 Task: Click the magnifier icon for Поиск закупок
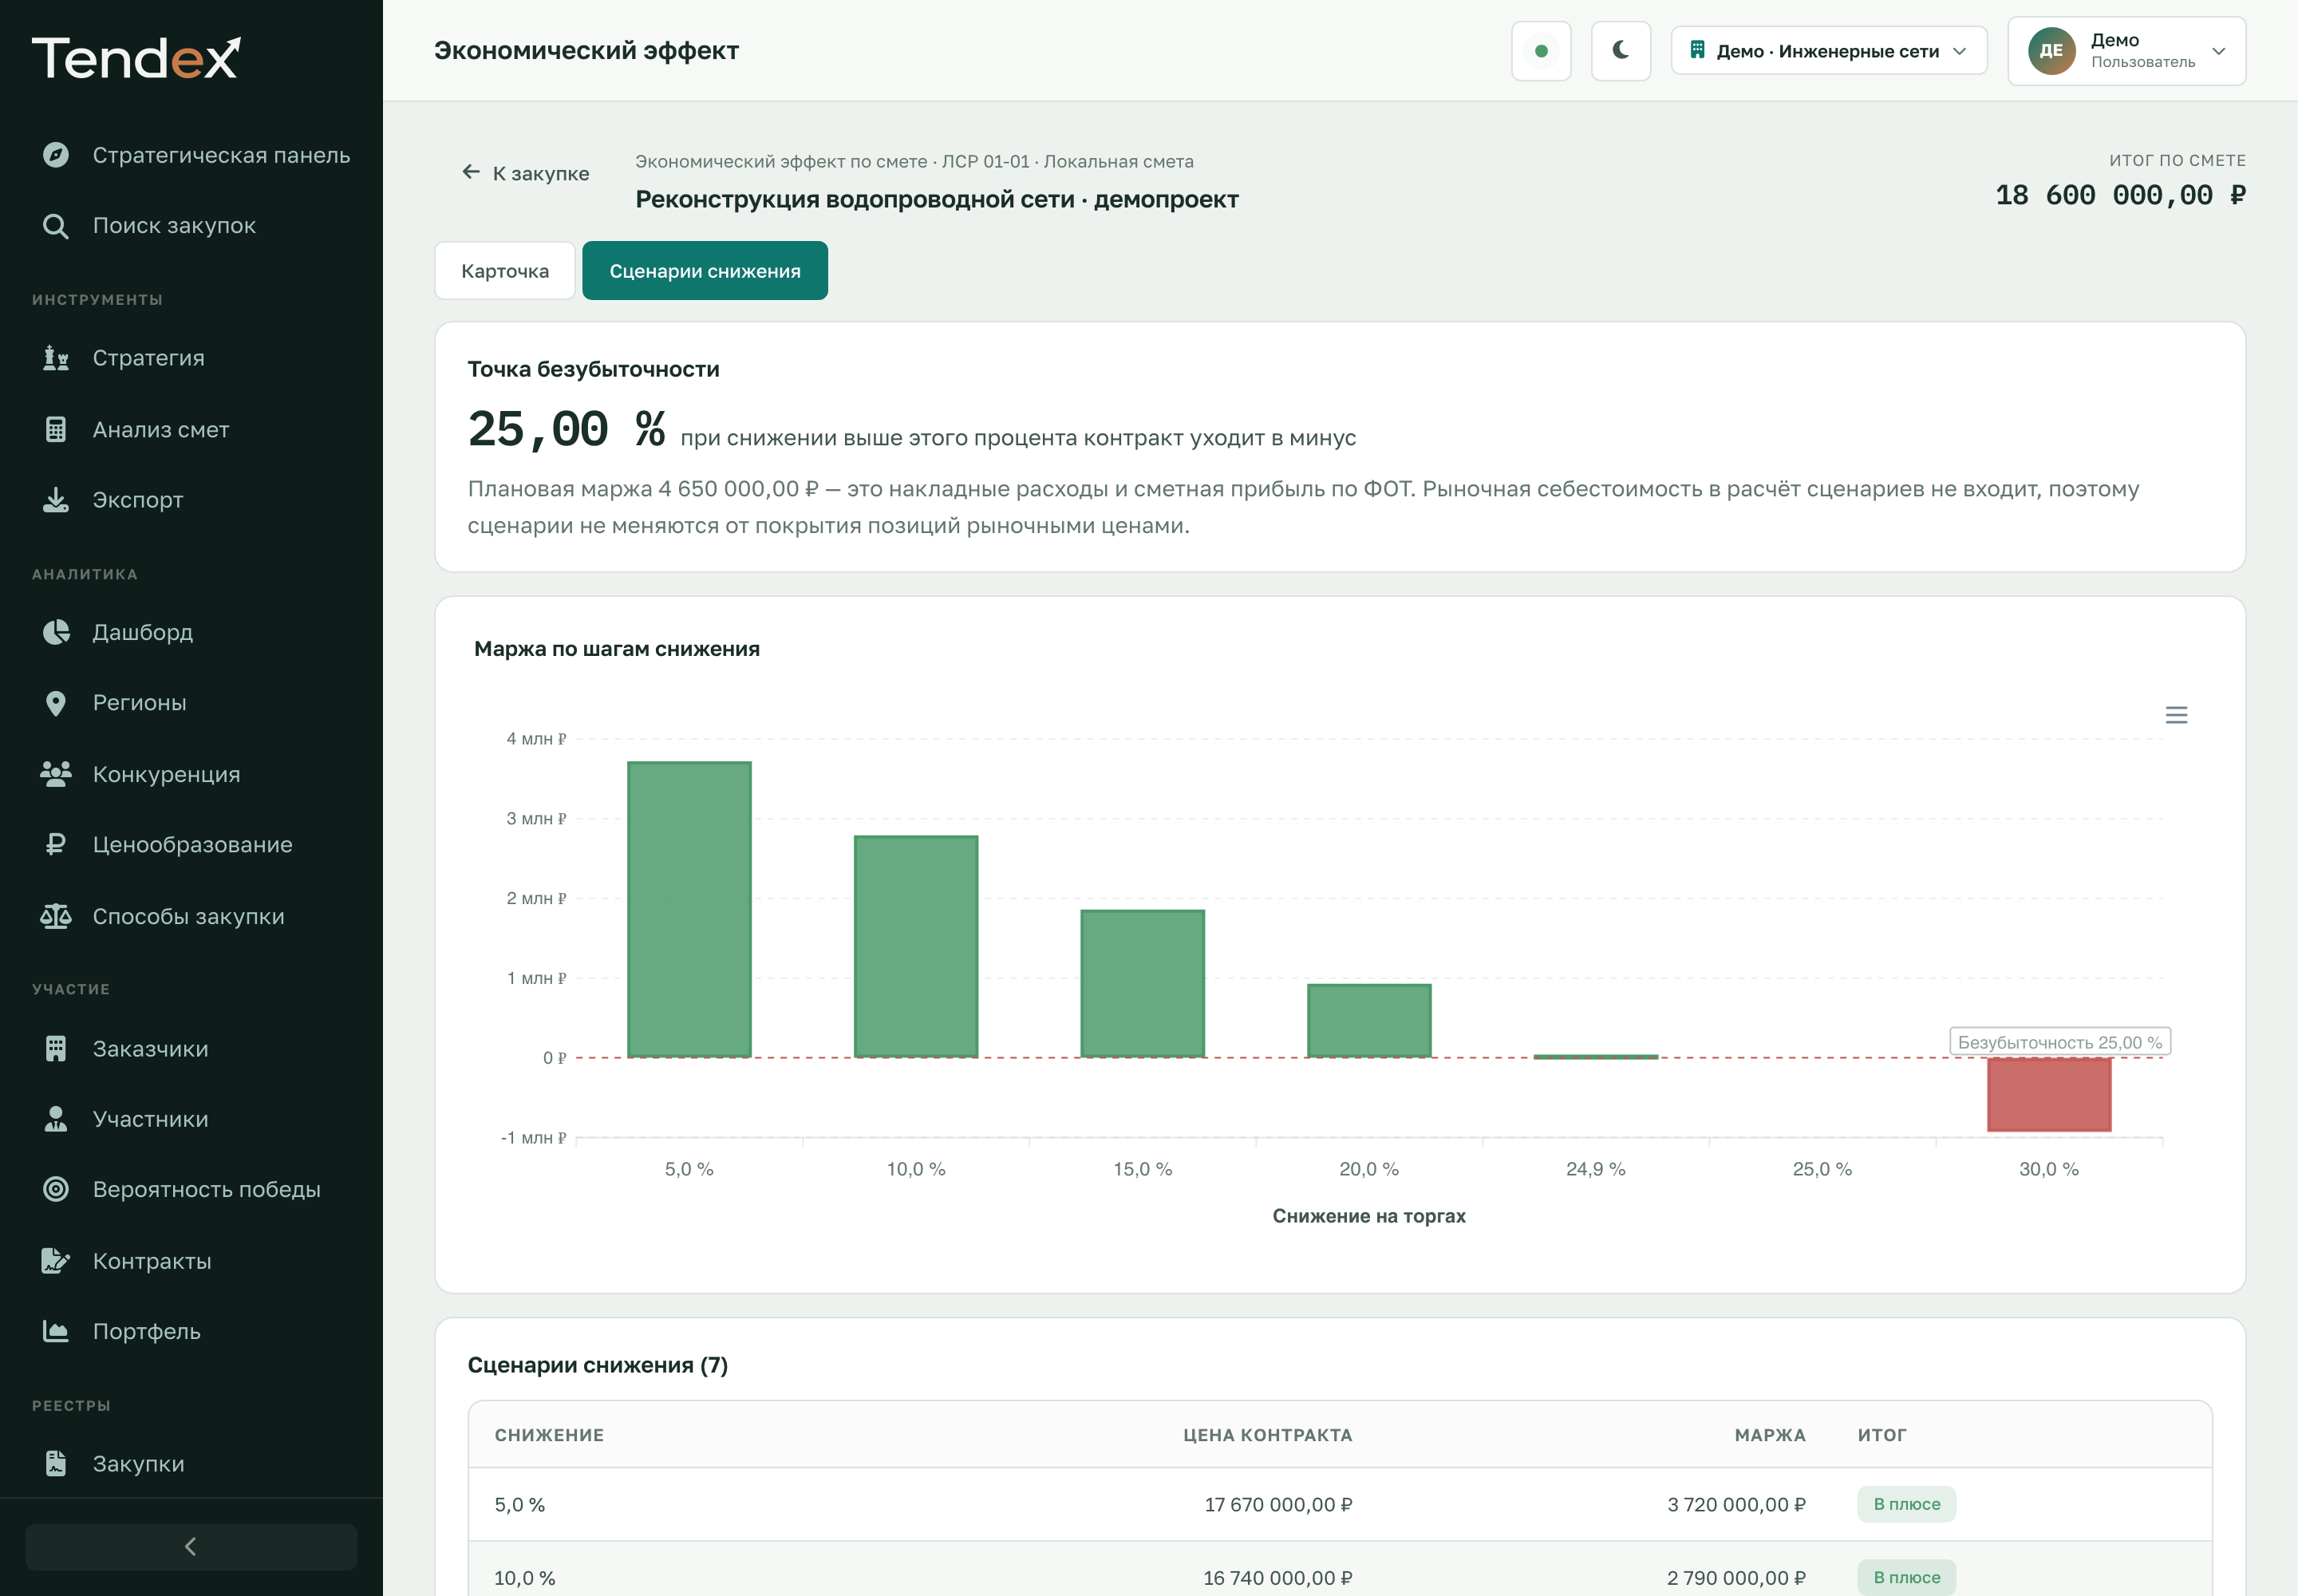click(x=56, y=226)
